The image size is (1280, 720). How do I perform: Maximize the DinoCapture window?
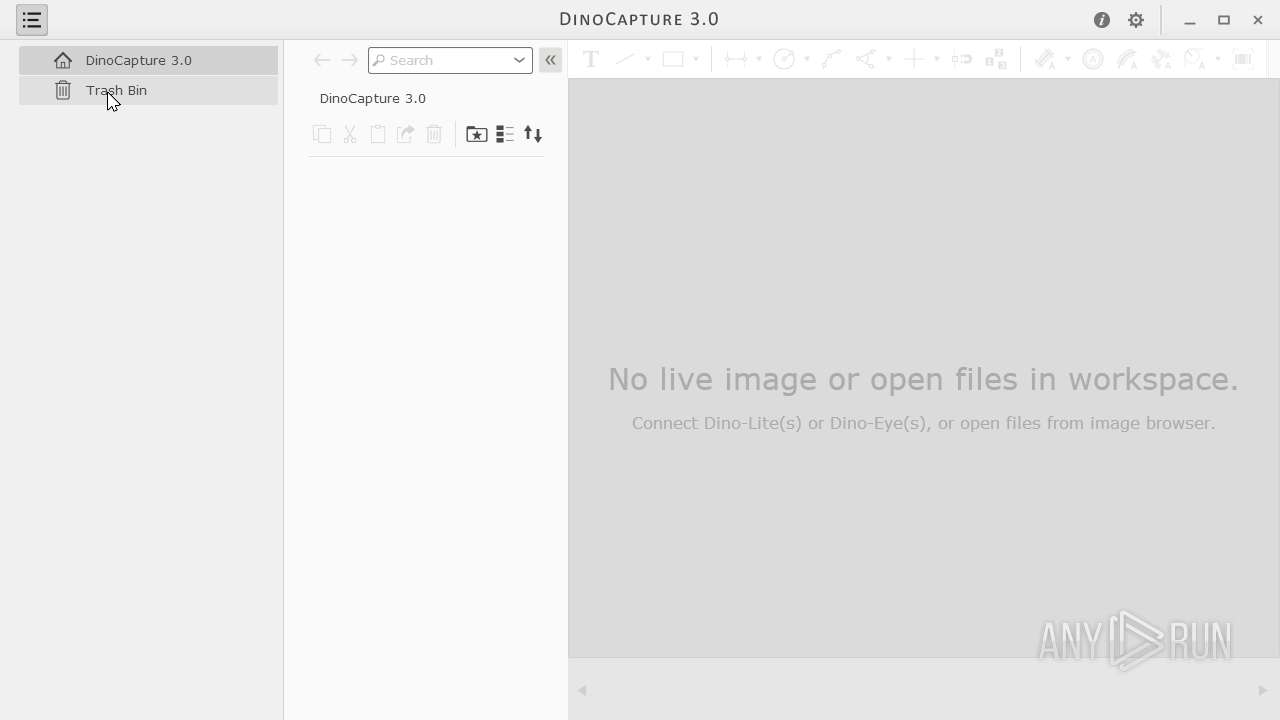[x=1224, y=20]
